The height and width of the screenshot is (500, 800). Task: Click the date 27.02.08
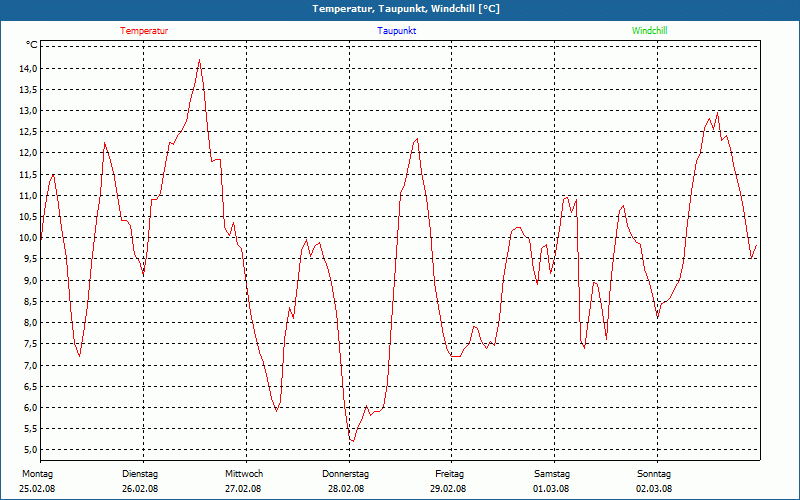(x=243, y=489)
